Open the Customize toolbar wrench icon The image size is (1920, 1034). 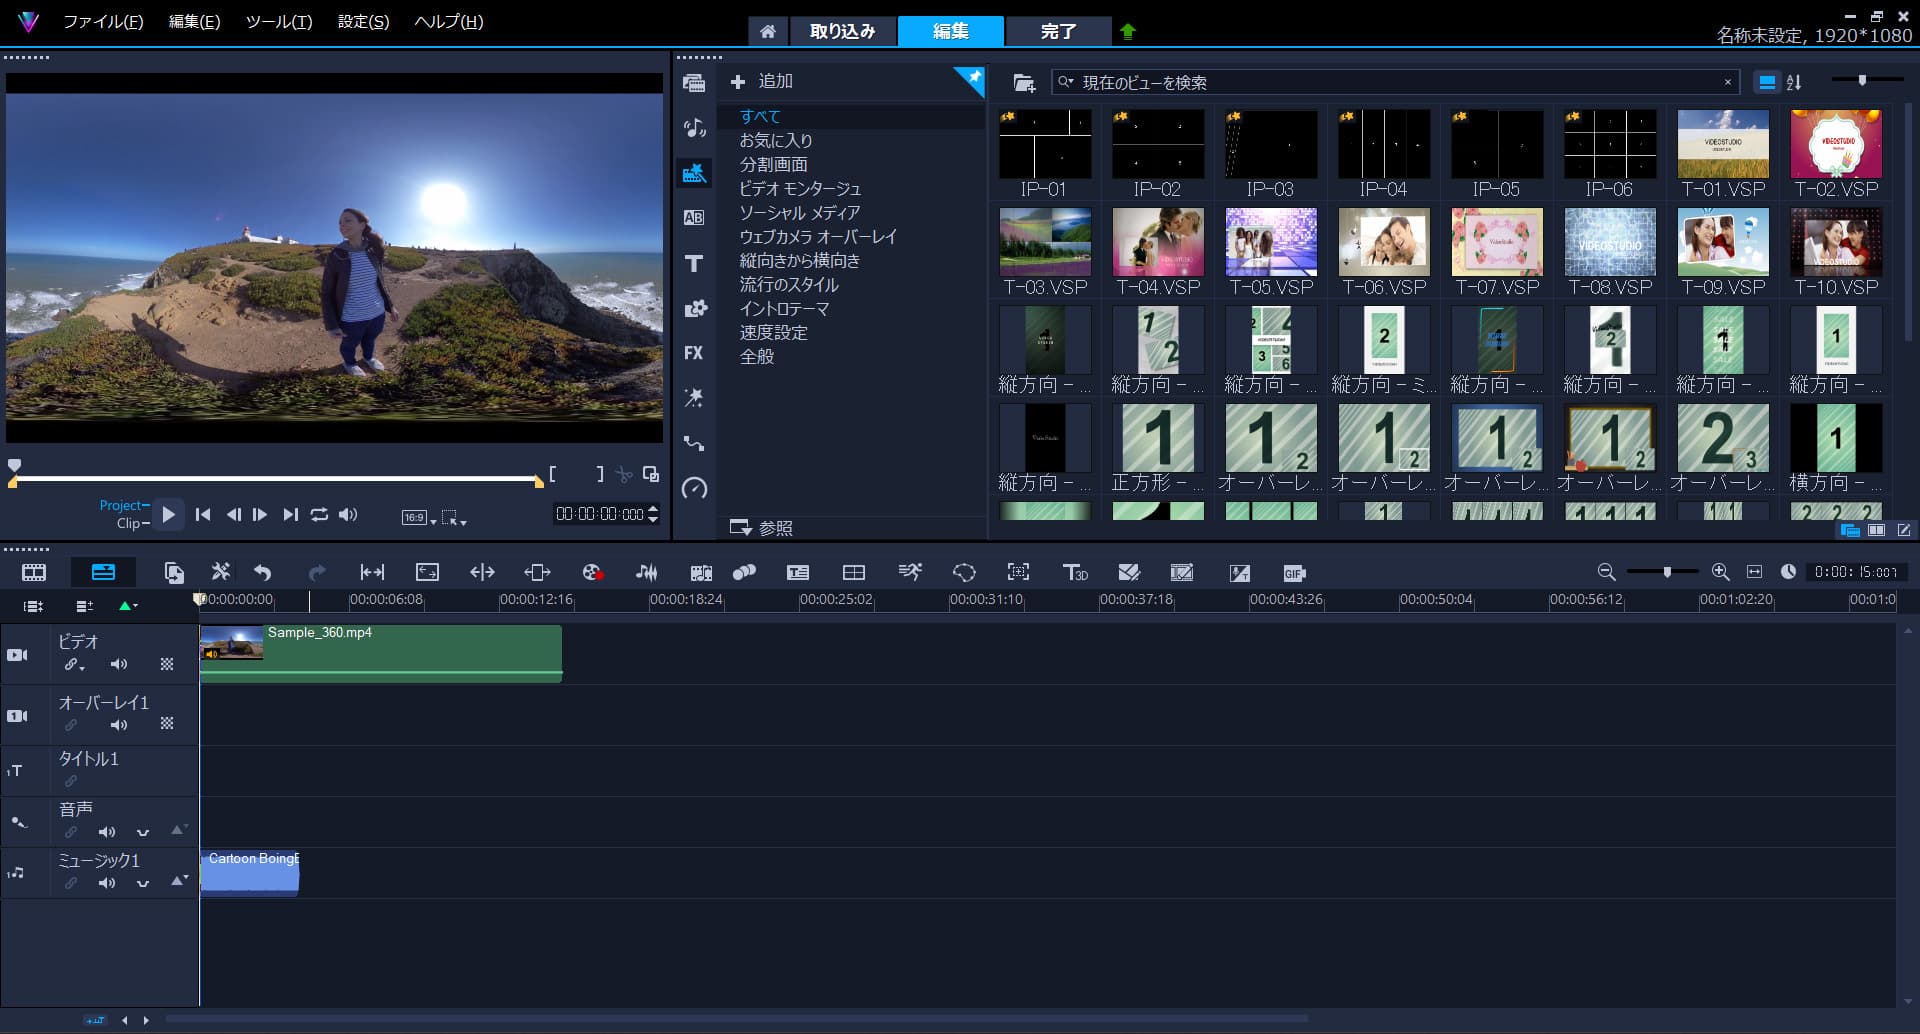click(220, 572)
